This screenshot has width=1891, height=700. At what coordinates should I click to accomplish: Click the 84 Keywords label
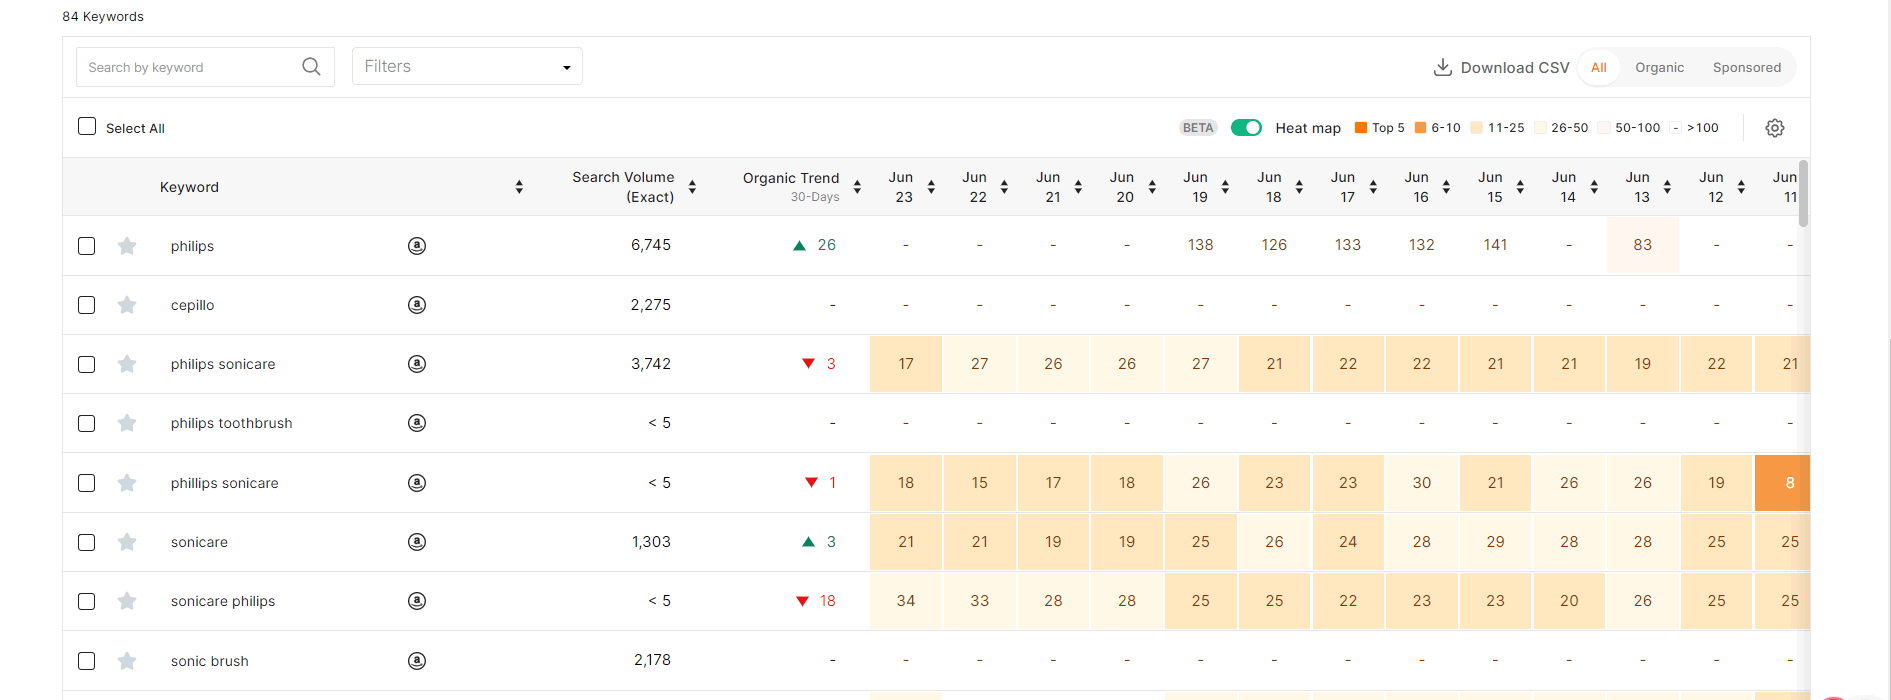103,16
